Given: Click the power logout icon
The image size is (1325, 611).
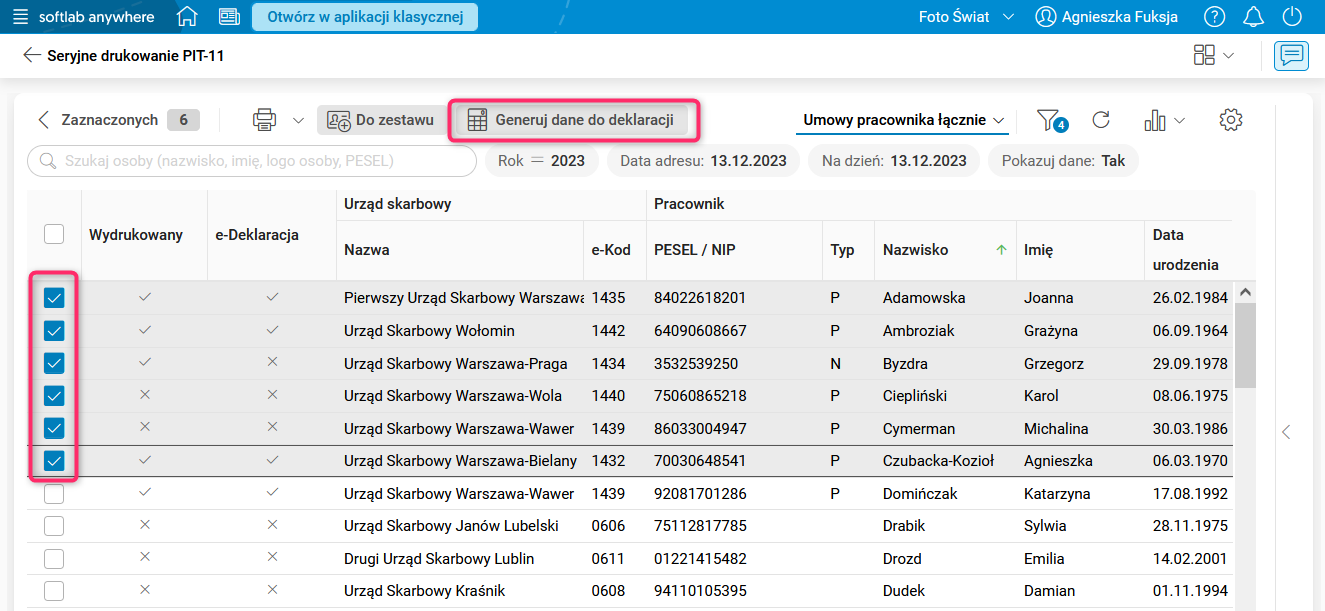Looking at the screenshot, I should pos(1292,17).
